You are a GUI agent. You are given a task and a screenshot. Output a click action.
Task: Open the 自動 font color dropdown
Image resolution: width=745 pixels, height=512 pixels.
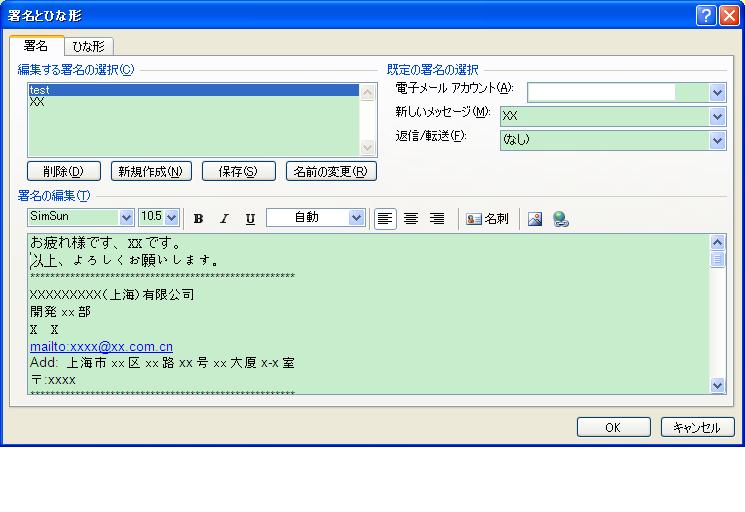[356, 218]
